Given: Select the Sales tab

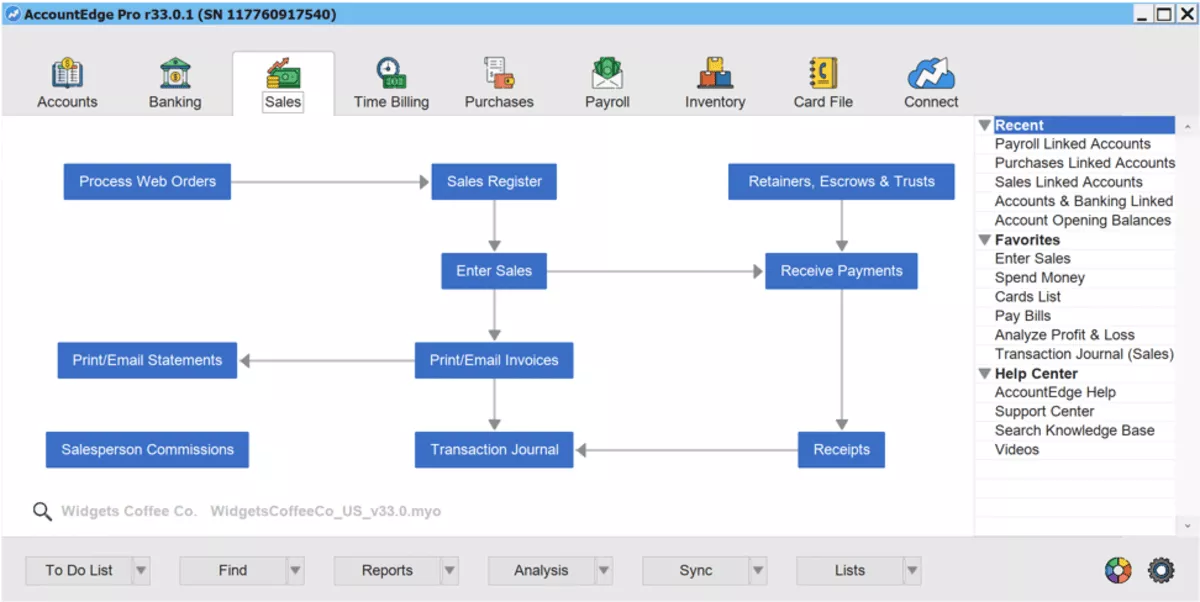Looking at the screenshot, I should click(x=283, y=83).
